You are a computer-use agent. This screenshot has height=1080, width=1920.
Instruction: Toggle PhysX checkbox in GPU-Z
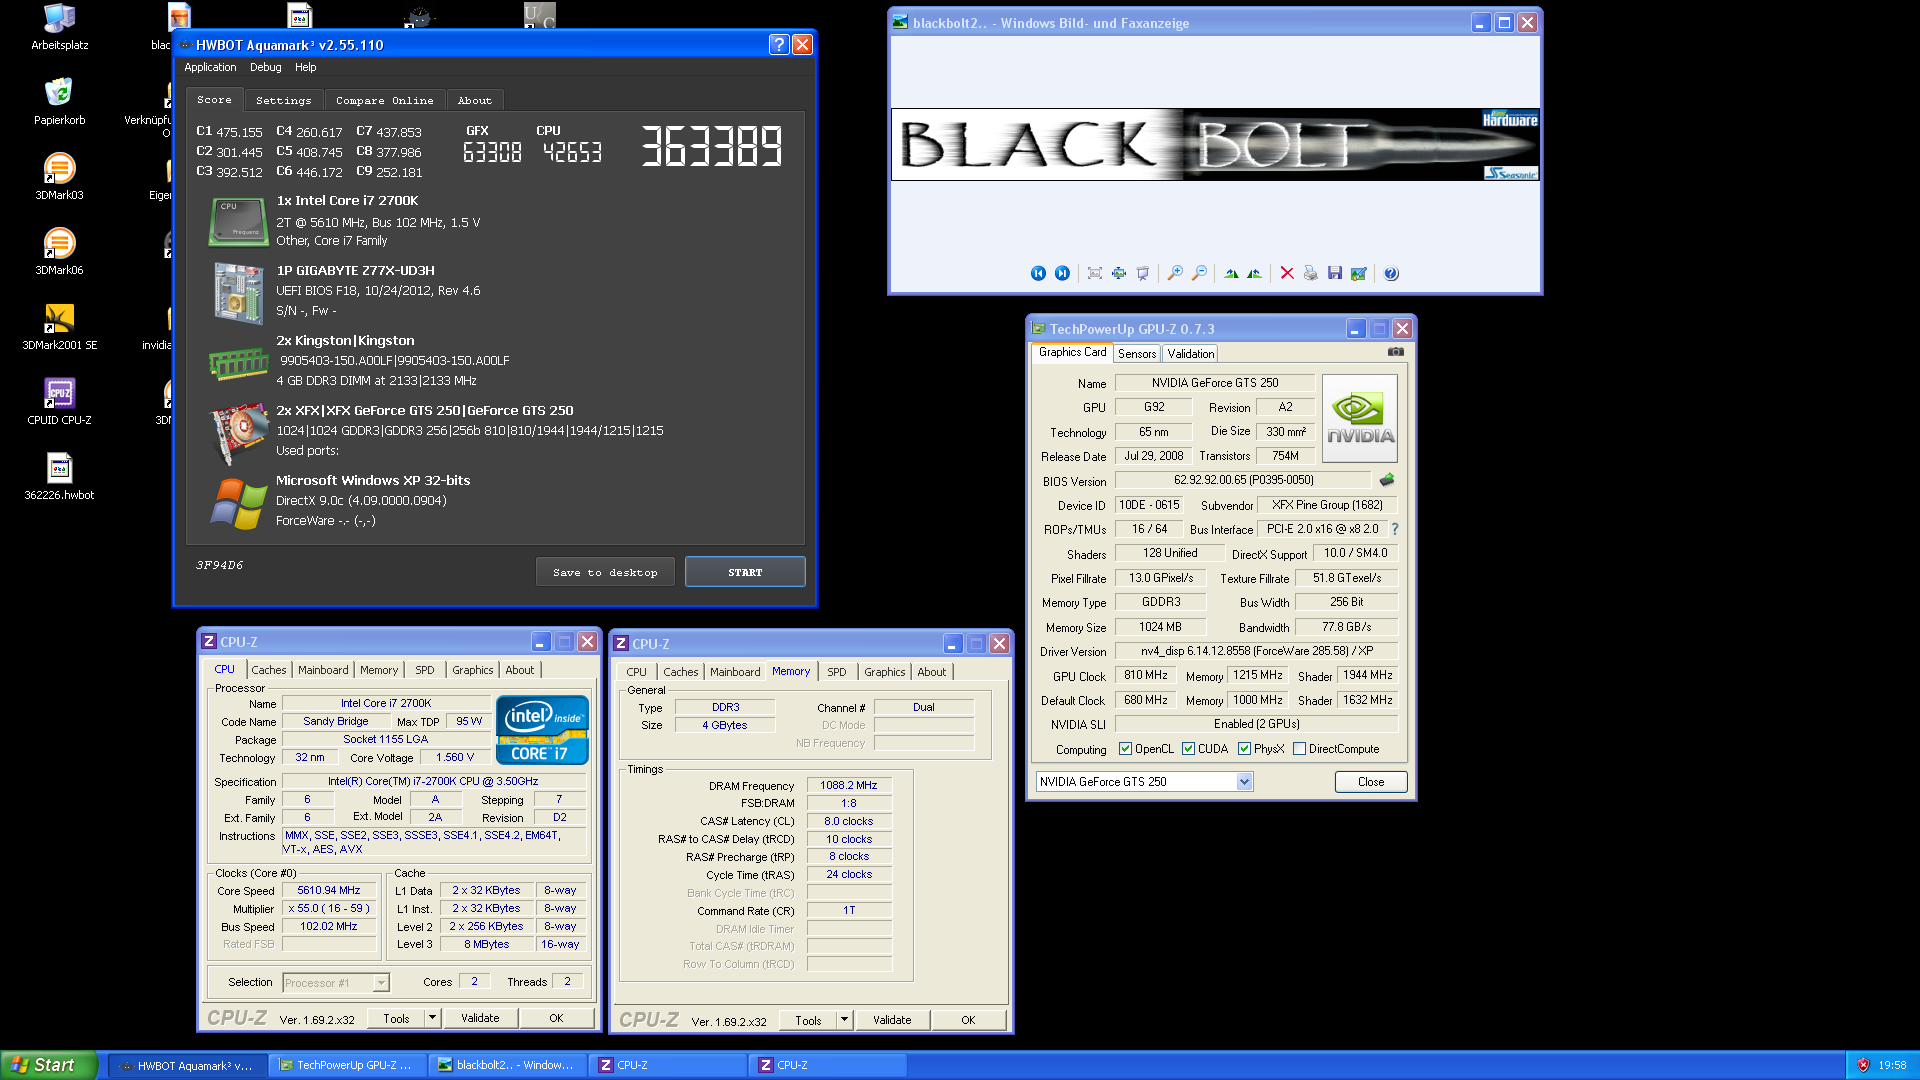click(1244, 749)
